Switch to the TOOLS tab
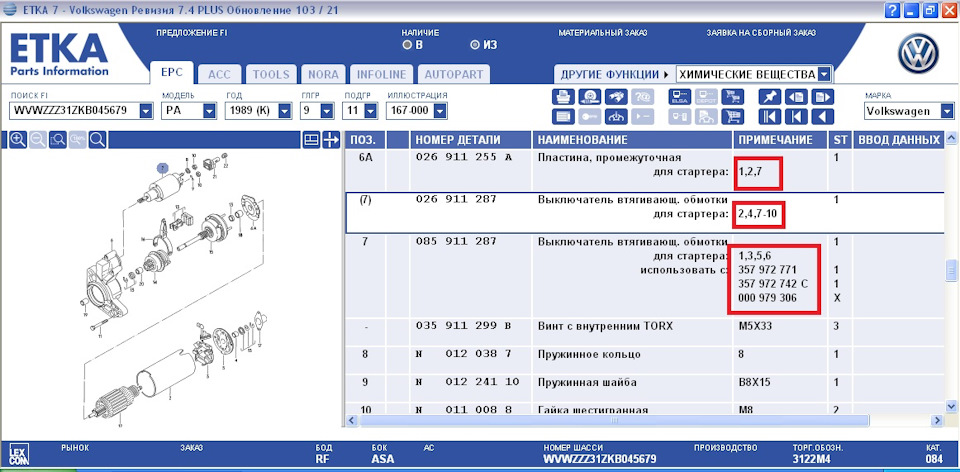This screenshot has width=960, height=472. (x=270, y=74)
